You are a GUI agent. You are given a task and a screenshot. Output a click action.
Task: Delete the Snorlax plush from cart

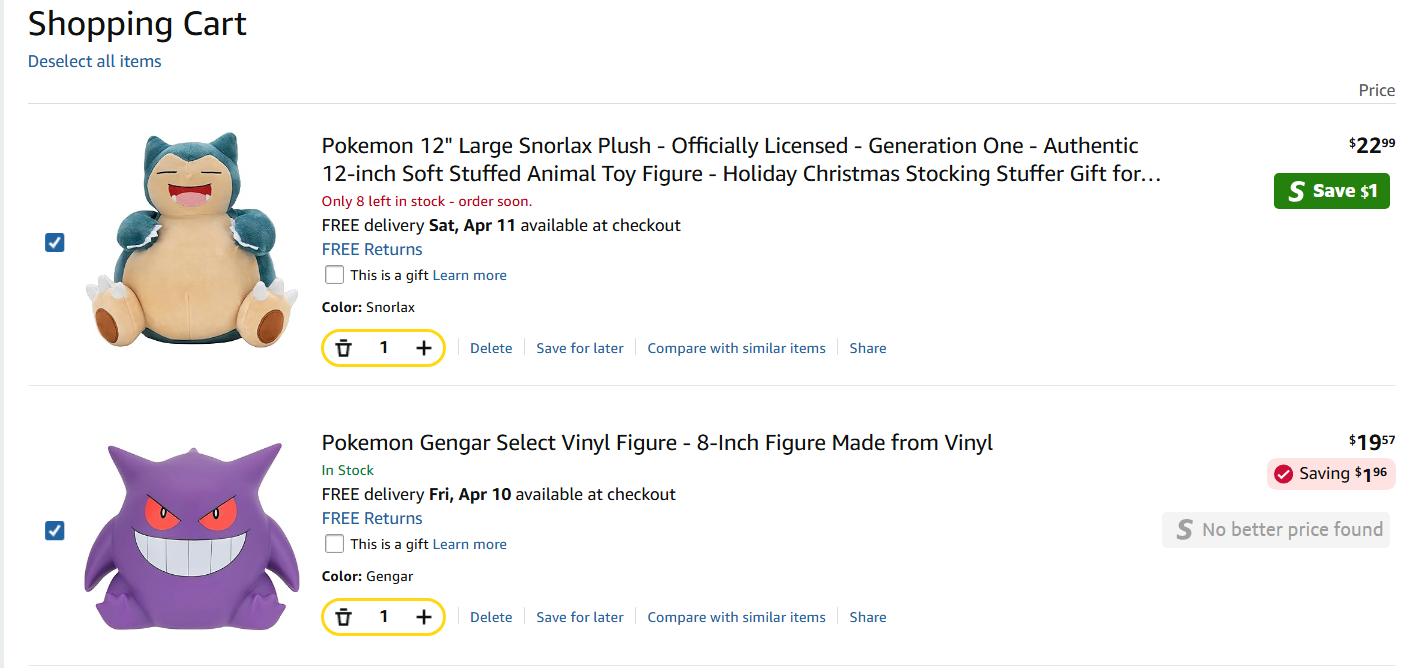(x=491, y=348)
